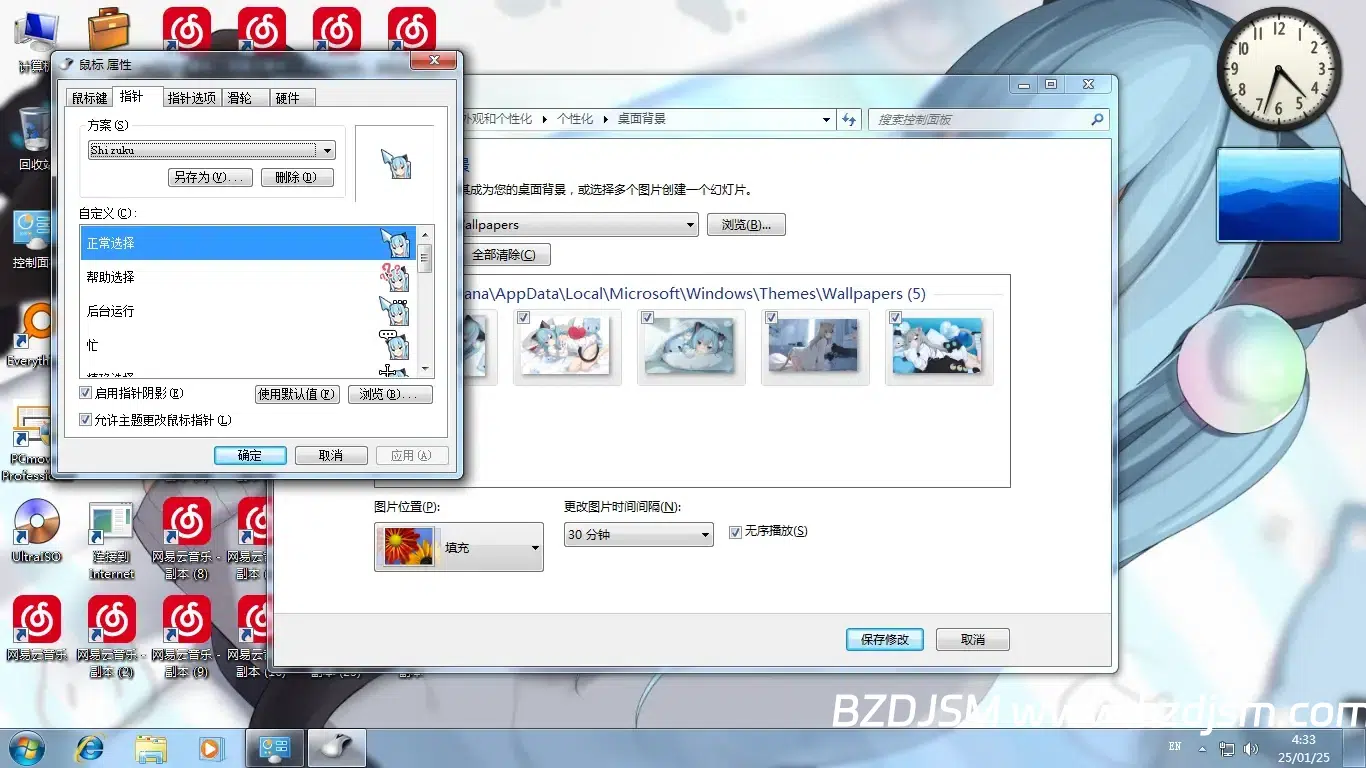Select 后台运行 pointer row
The image size is (1366, 768).
coord(248,311)
